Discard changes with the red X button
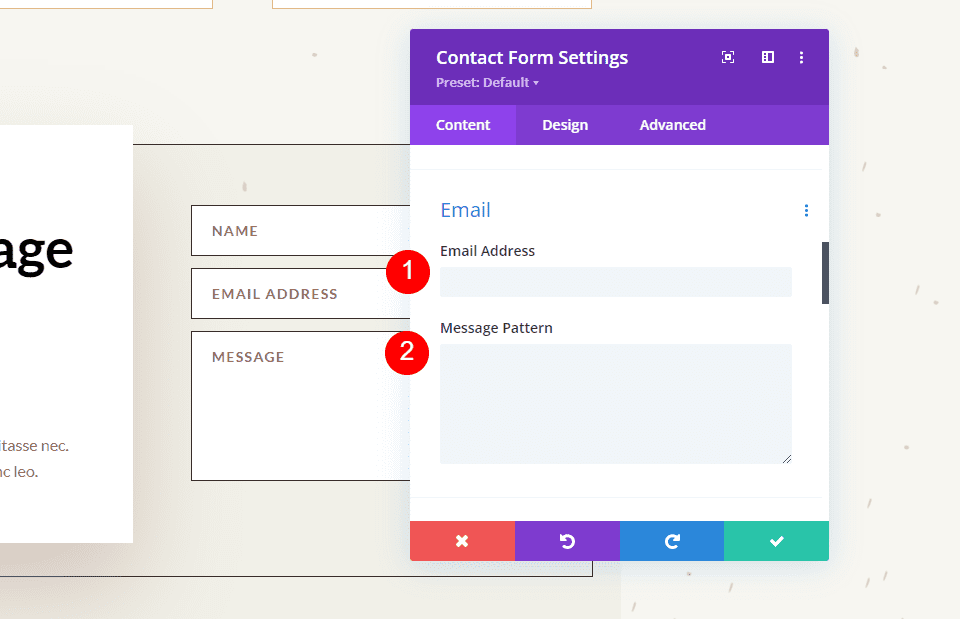Screen dimensions: 960x619 coord(462,541)
